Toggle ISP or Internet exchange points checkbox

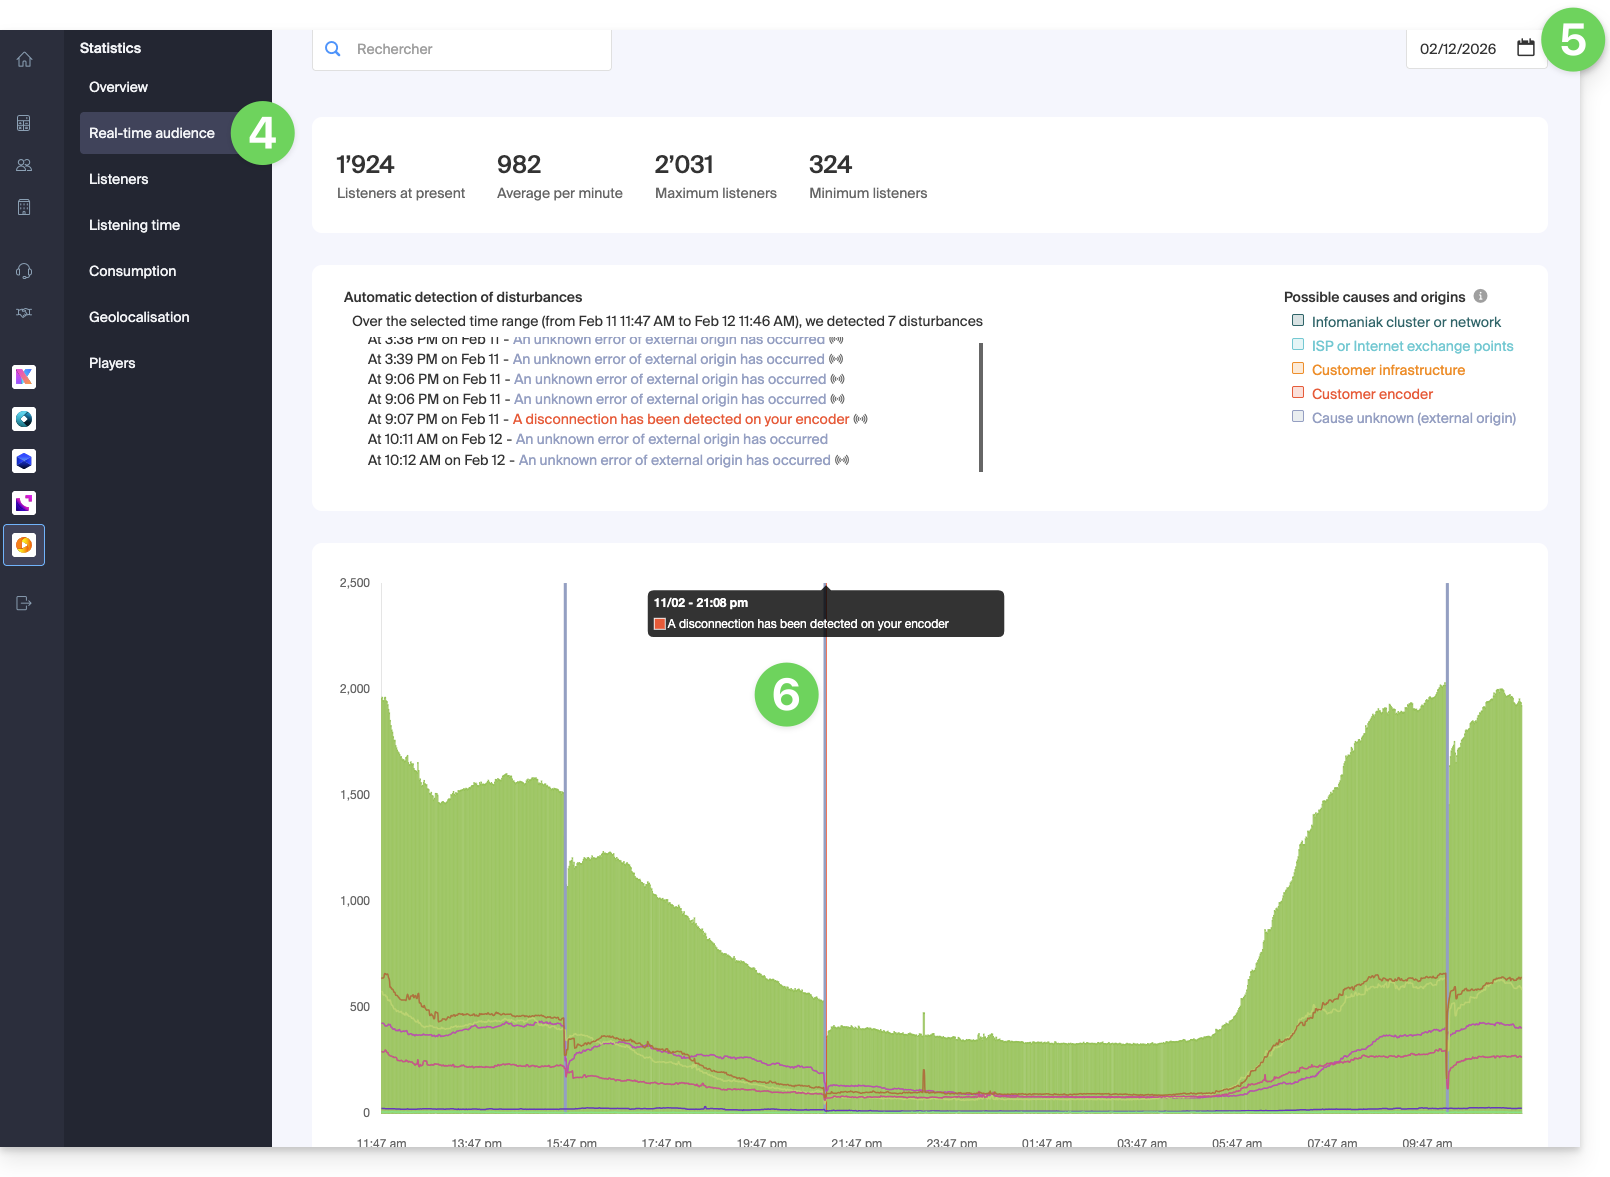point(1298,345)
